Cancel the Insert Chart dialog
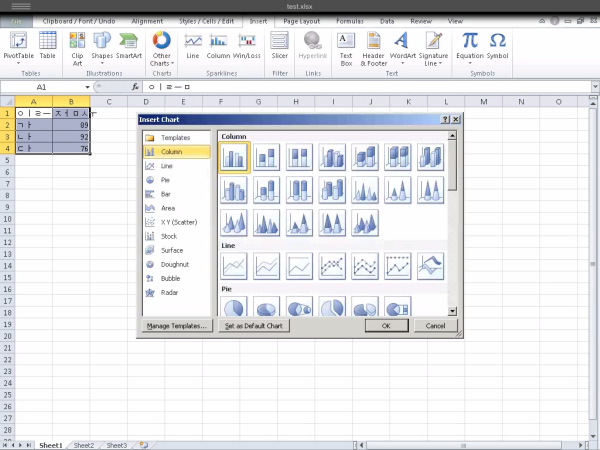The image size is (600, 450). [x=435, y=326]
